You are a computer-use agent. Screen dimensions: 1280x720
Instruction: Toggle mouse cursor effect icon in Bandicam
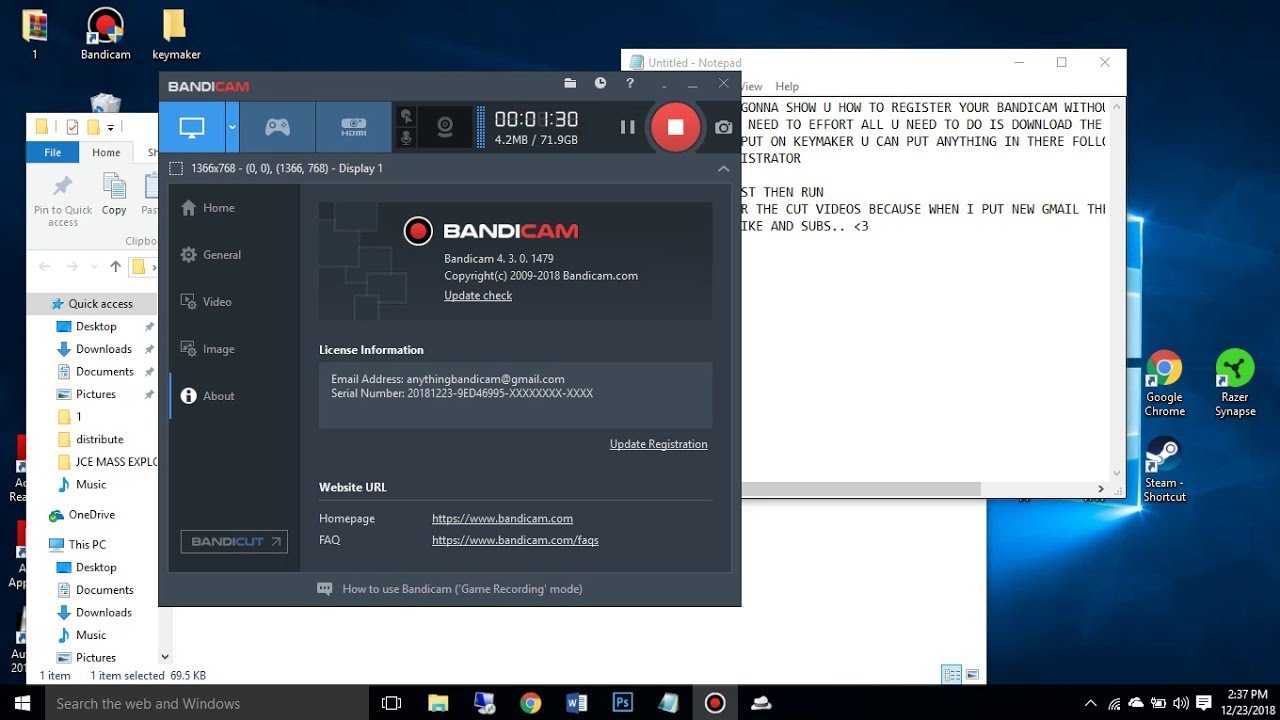407,116
